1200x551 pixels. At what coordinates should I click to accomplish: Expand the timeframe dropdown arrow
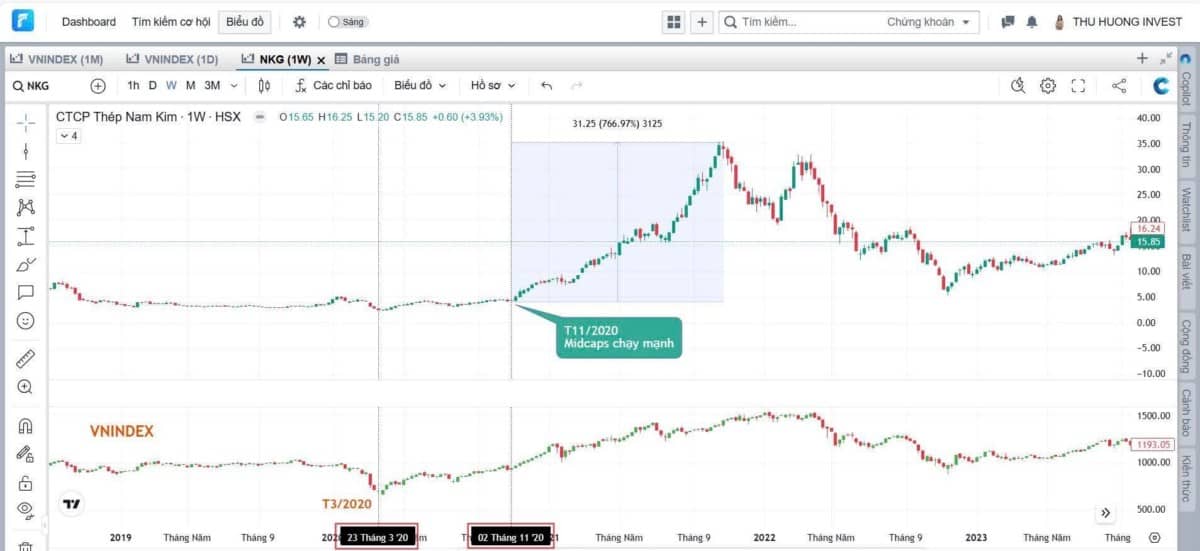pyautogui.click(x=234, y=86)
